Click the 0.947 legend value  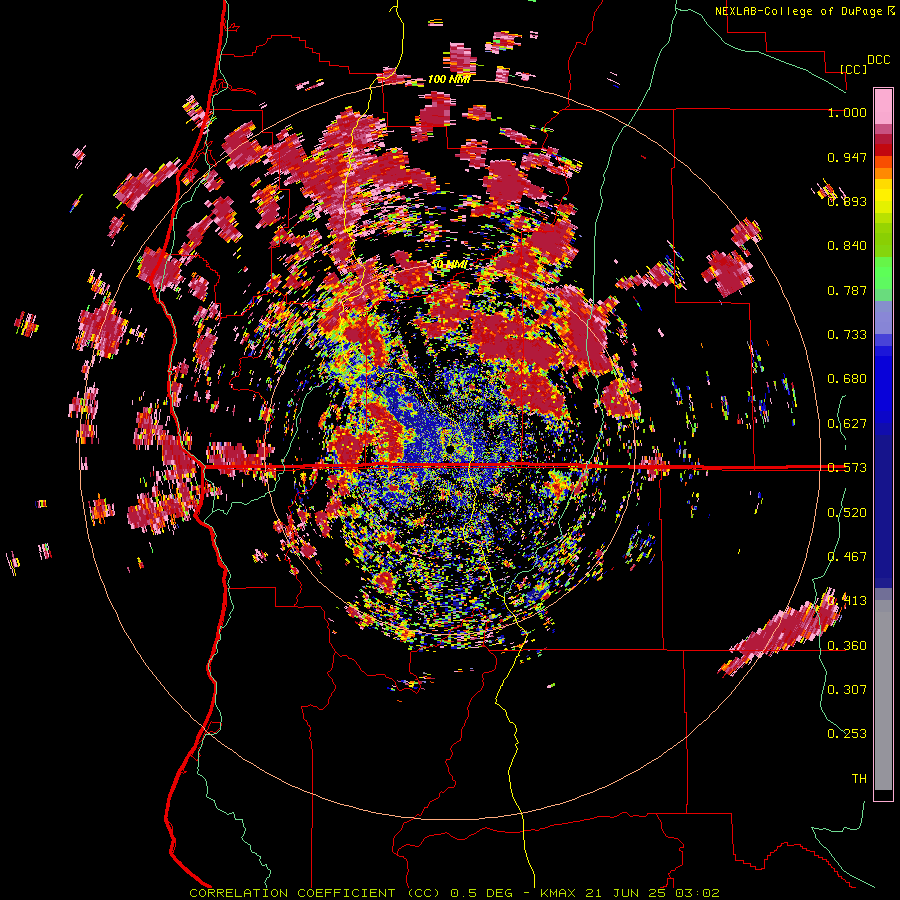[847, 157]
